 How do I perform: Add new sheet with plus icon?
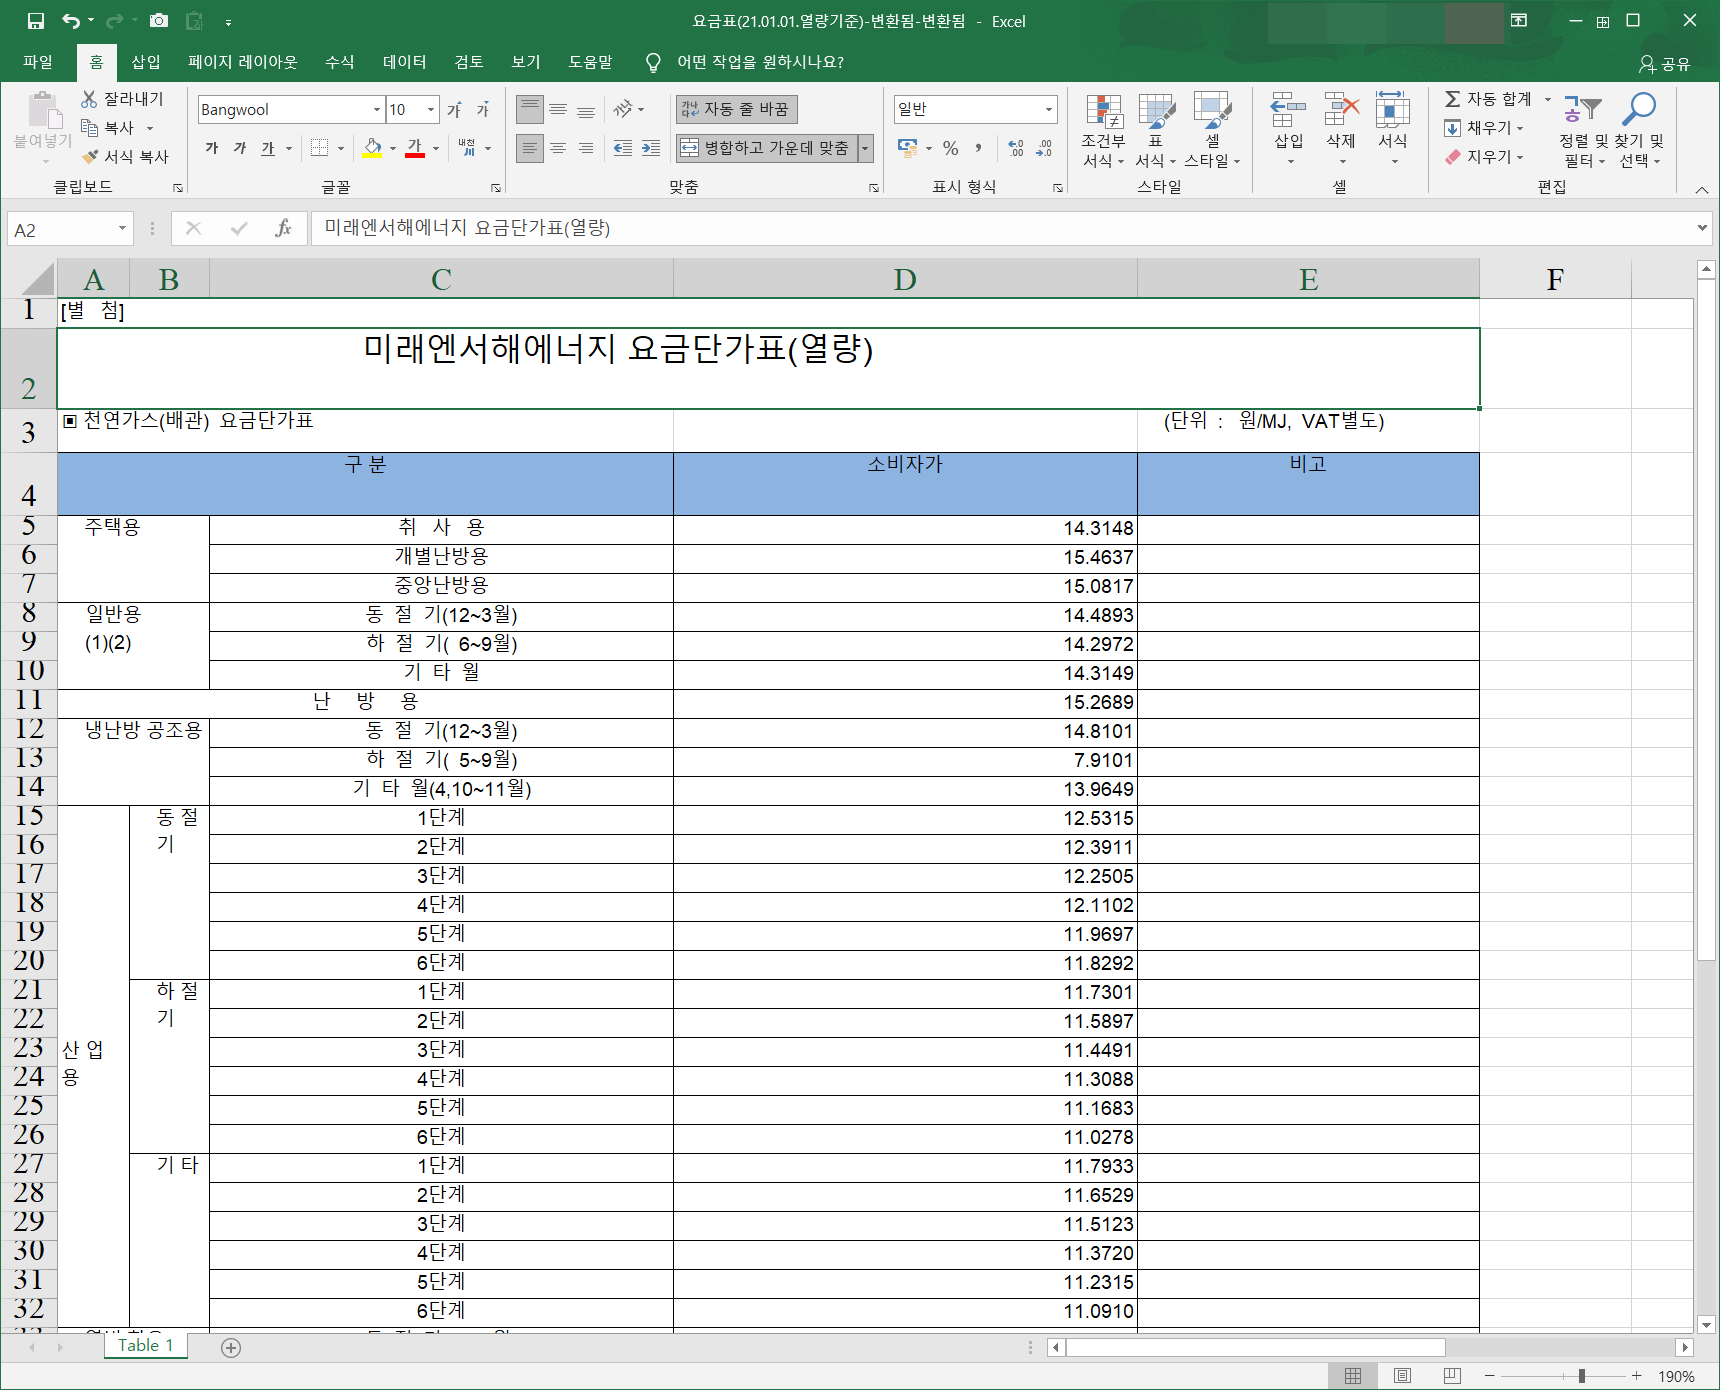(231, 1348)
